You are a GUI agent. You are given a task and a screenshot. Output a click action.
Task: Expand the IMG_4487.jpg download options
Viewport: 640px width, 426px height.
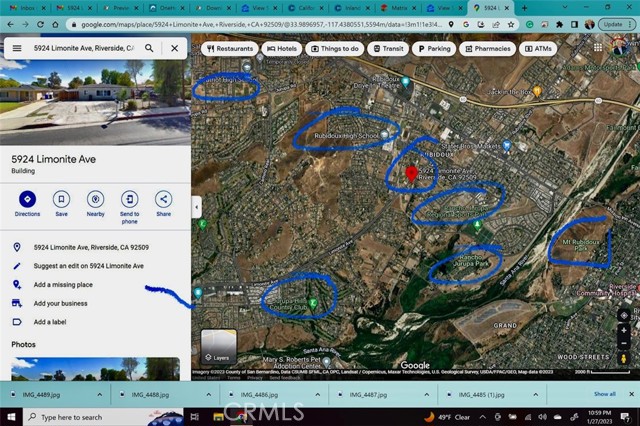tap(427, 395)
